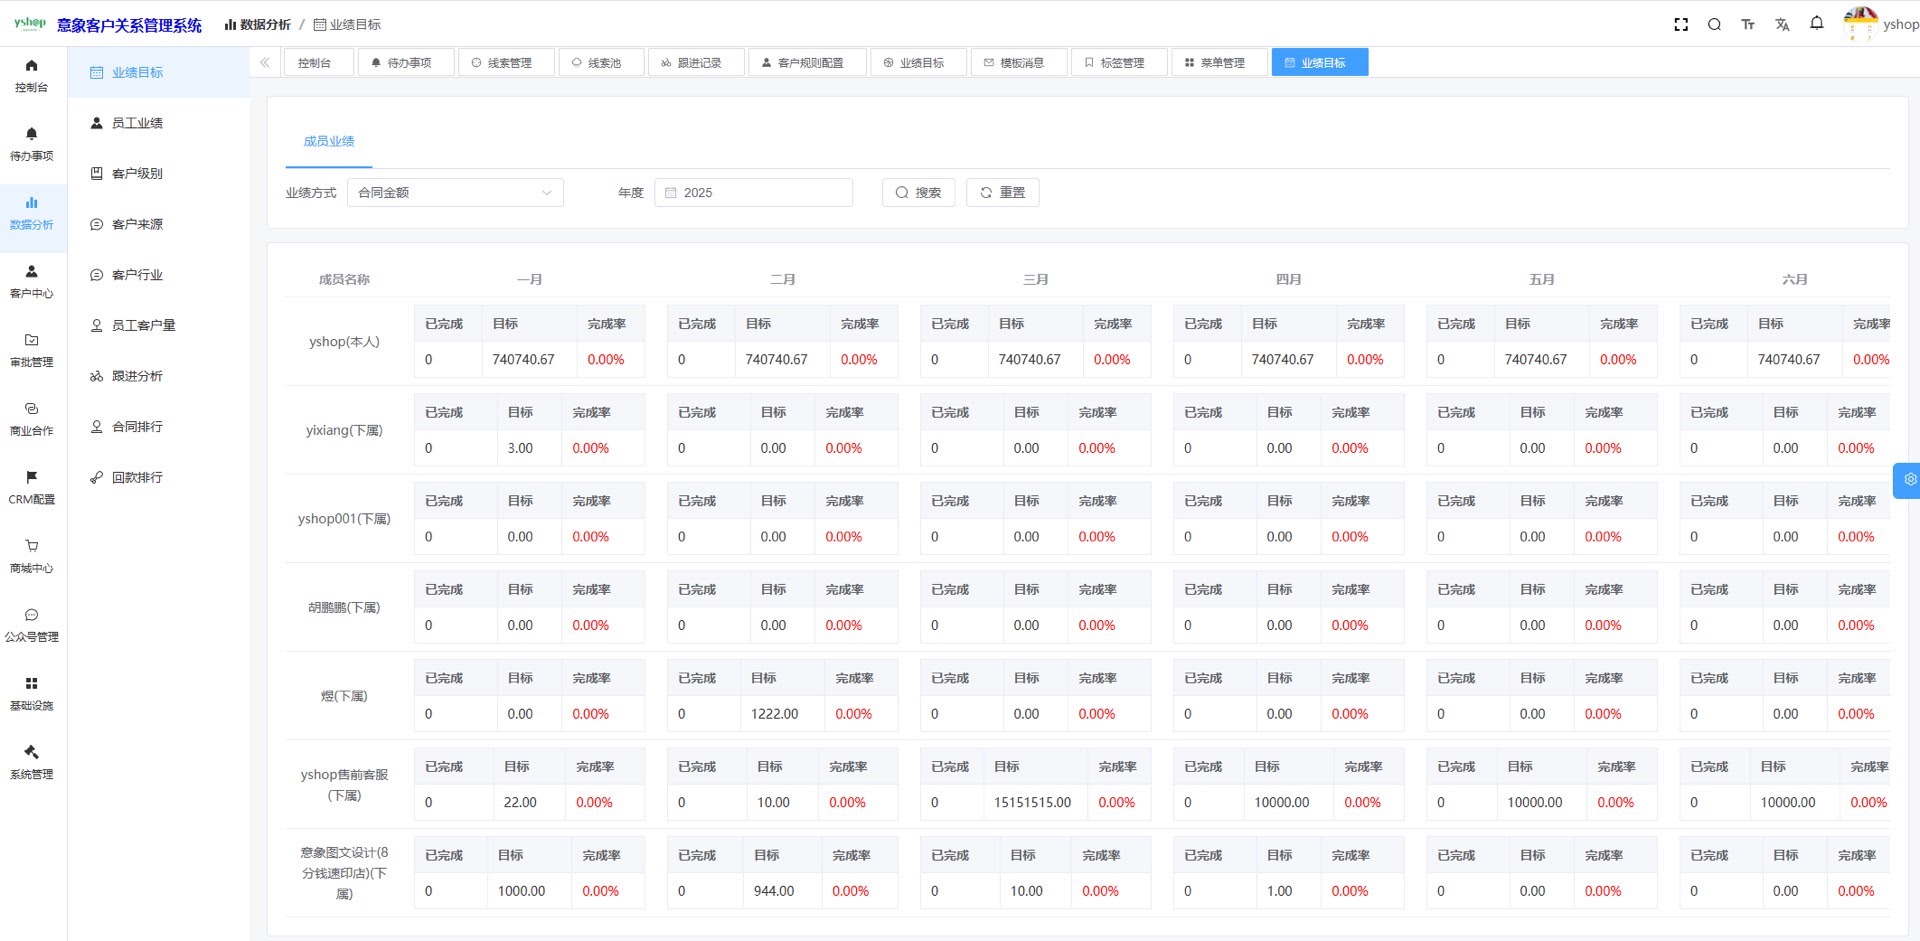Open the notification bell

click(x=1816, y=24)
